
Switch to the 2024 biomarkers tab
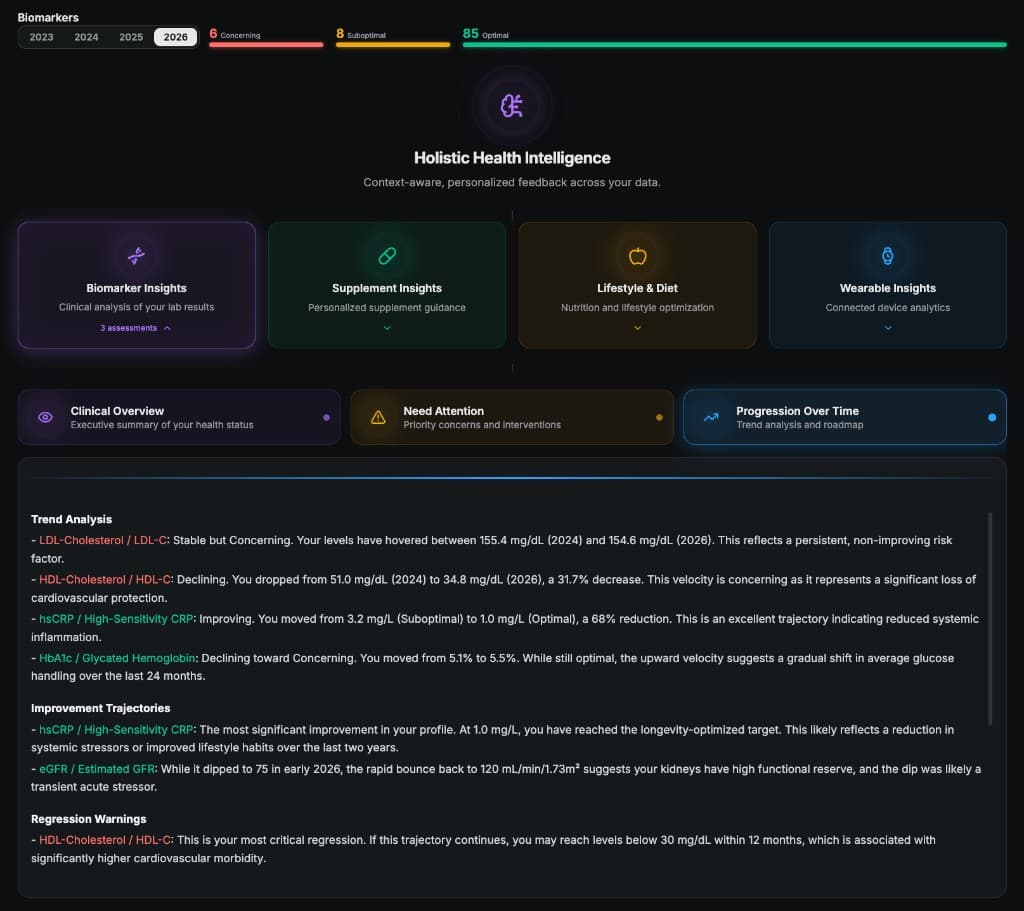tap(86, 36)
